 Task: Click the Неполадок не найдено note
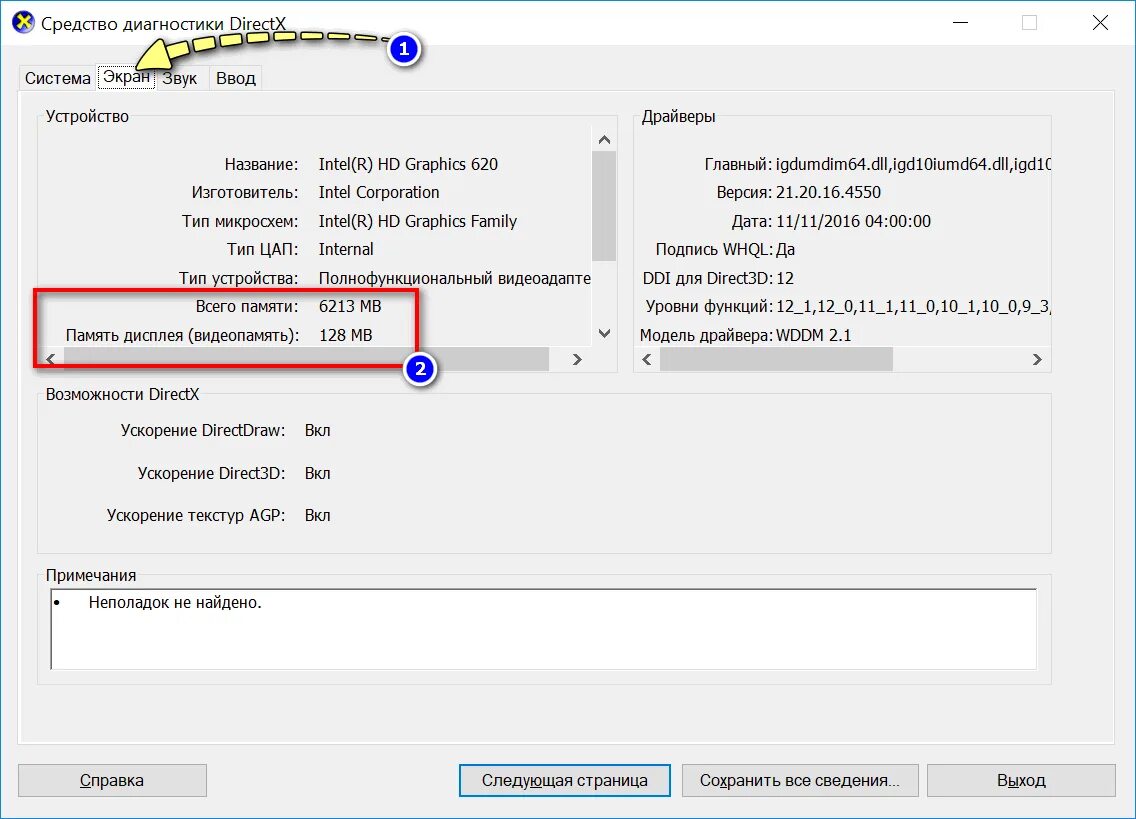coord(175,602)
